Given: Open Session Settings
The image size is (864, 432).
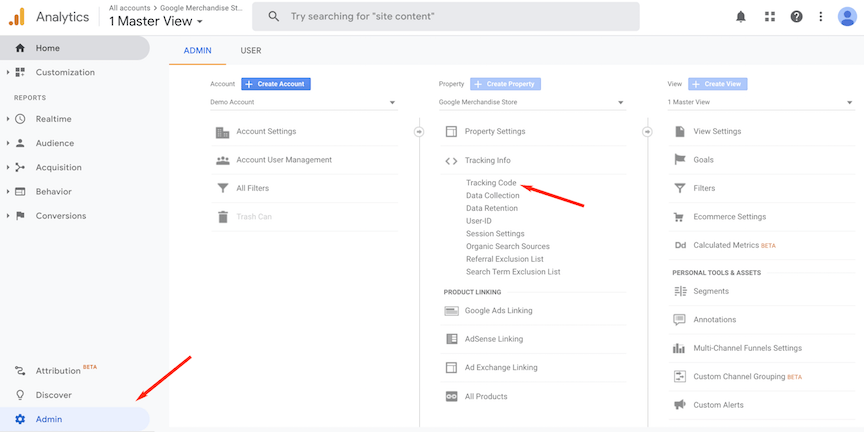Looking at the screenshot, I should click(495, 234).
